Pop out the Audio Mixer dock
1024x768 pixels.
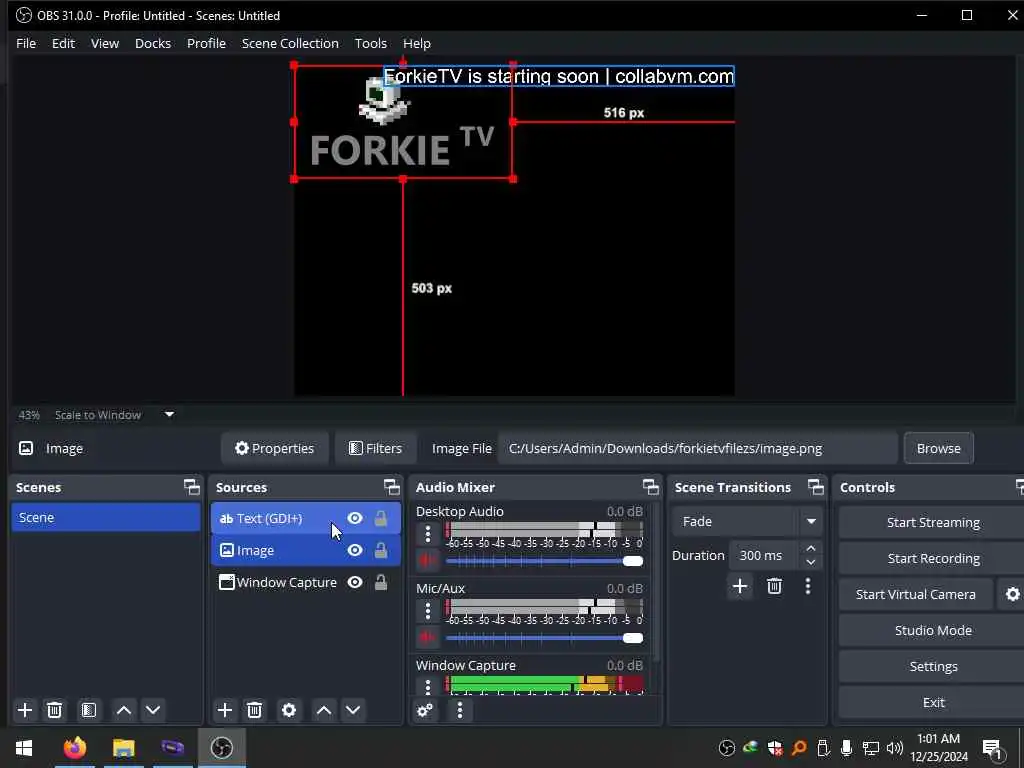pyautogui.click(x=650, y=487)
